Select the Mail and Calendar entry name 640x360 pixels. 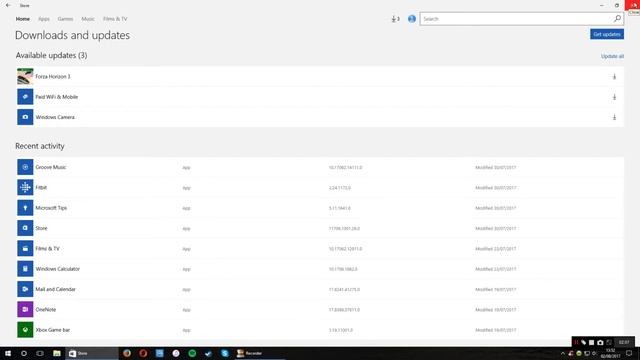tap(56, 289)
